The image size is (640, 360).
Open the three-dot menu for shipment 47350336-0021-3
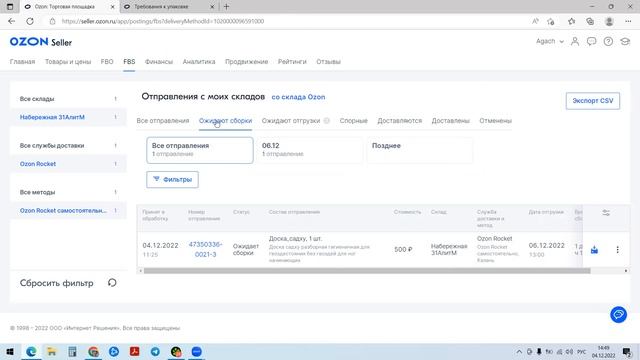click(617, 249)
